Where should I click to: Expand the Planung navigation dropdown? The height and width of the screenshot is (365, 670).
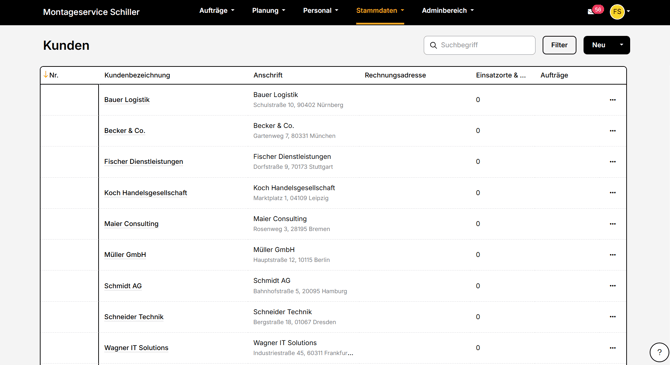pyautogui.click(x=268, y=11)
